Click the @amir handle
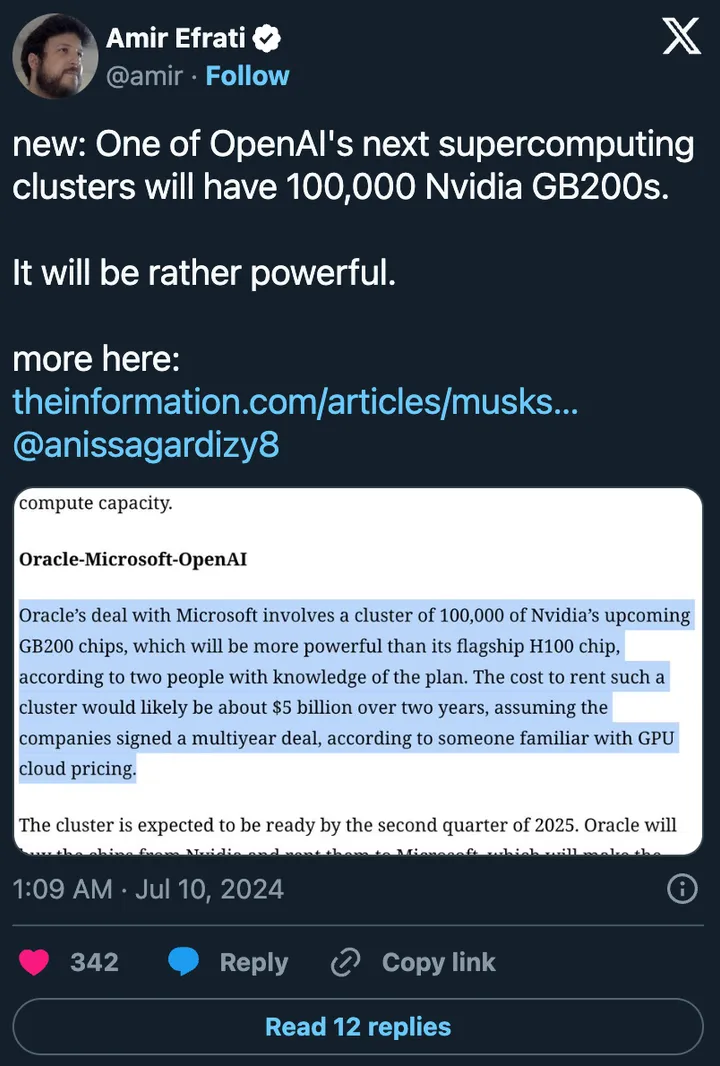 tap(140, 76)
